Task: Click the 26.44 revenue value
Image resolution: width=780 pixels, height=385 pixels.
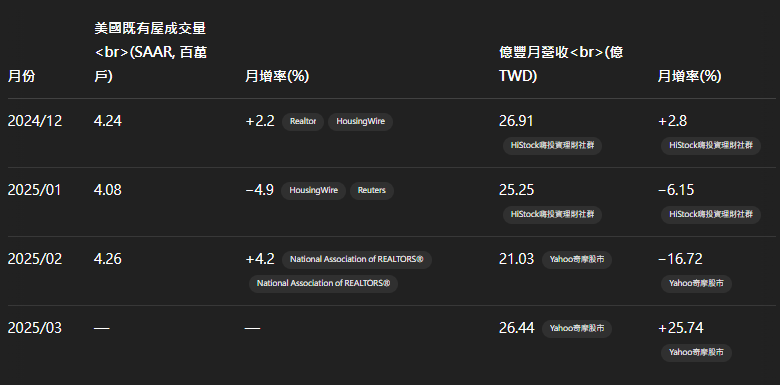Action: 517,328
